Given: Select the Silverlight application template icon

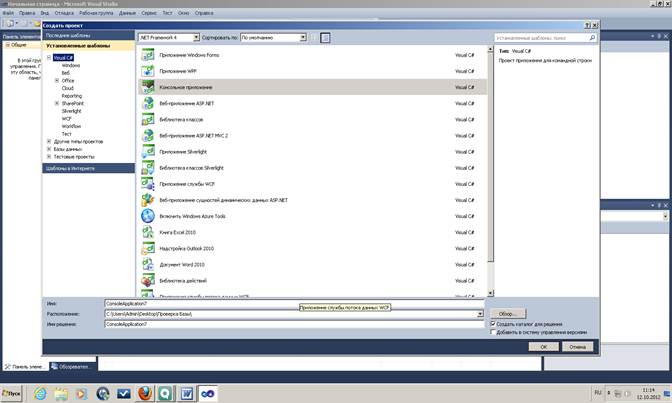Looking at the screenshot, I should 148,152.
